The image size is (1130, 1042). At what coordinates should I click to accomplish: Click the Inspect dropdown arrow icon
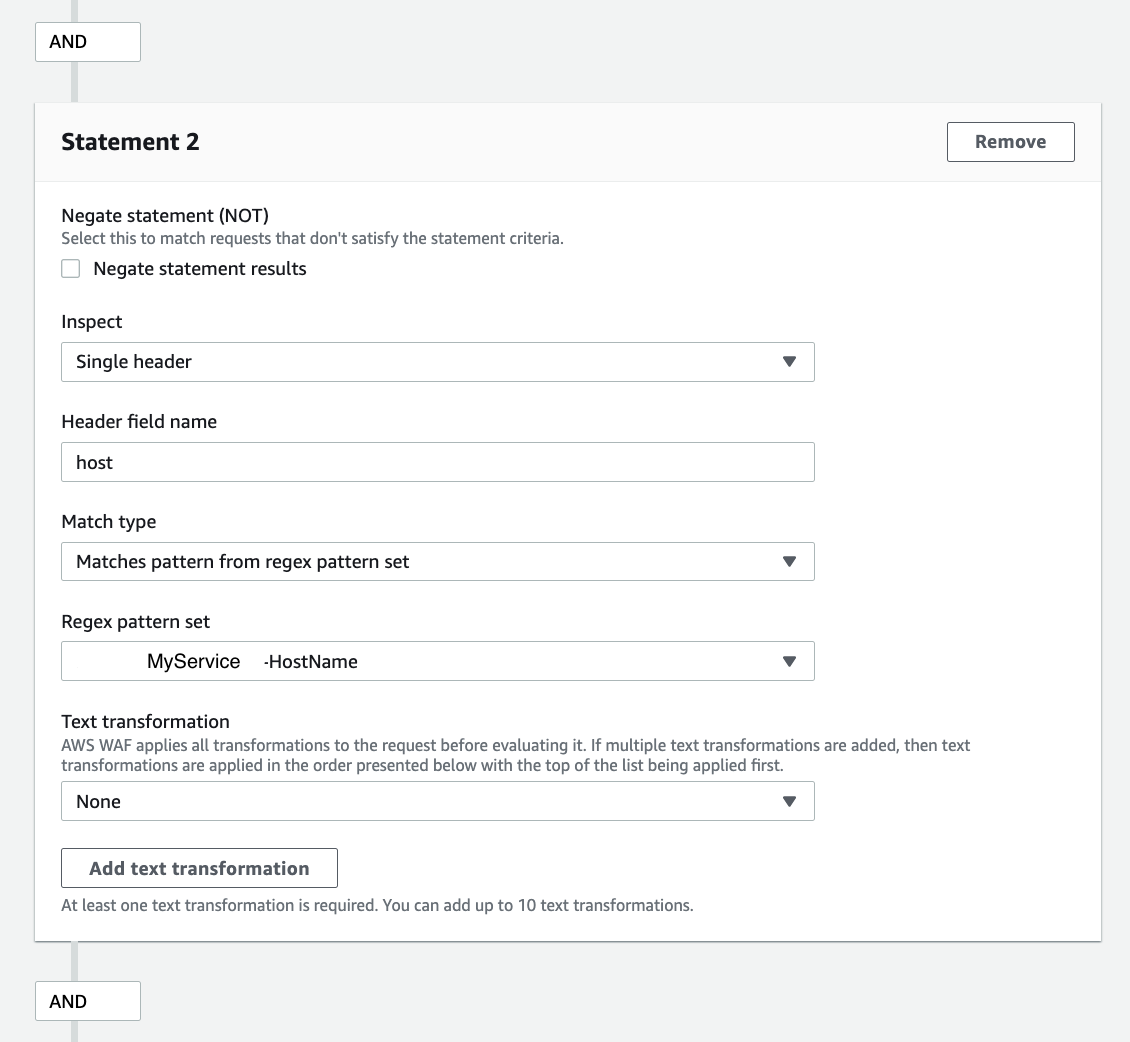coord(789,362)
